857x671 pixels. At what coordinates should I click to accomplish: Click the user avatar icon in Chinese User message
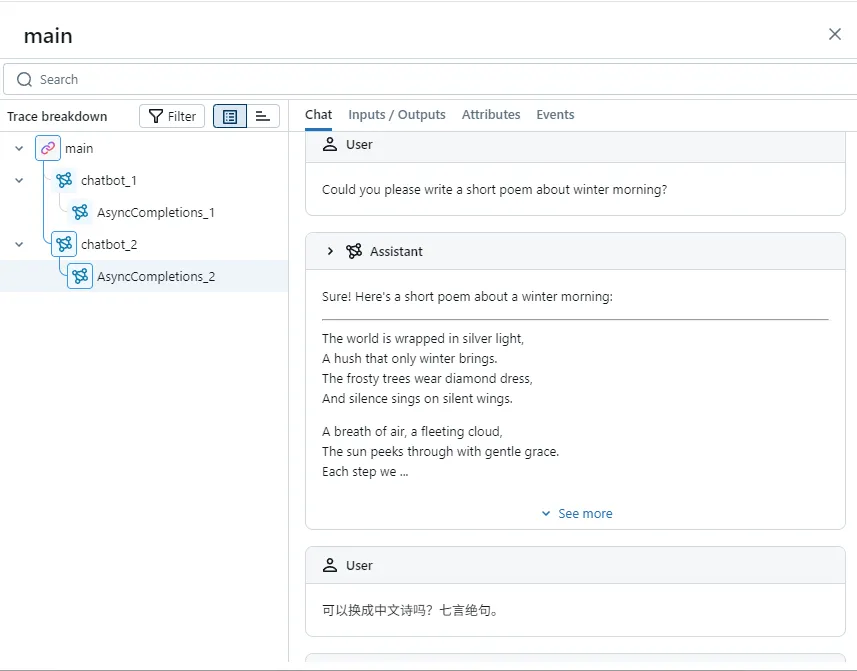pyautogui.click(x=330, y=565)
